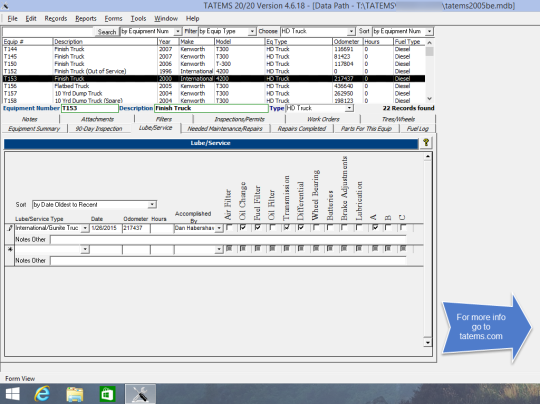Check the Lubrication checkbox

pyautogui.click(x=359, y=228)
